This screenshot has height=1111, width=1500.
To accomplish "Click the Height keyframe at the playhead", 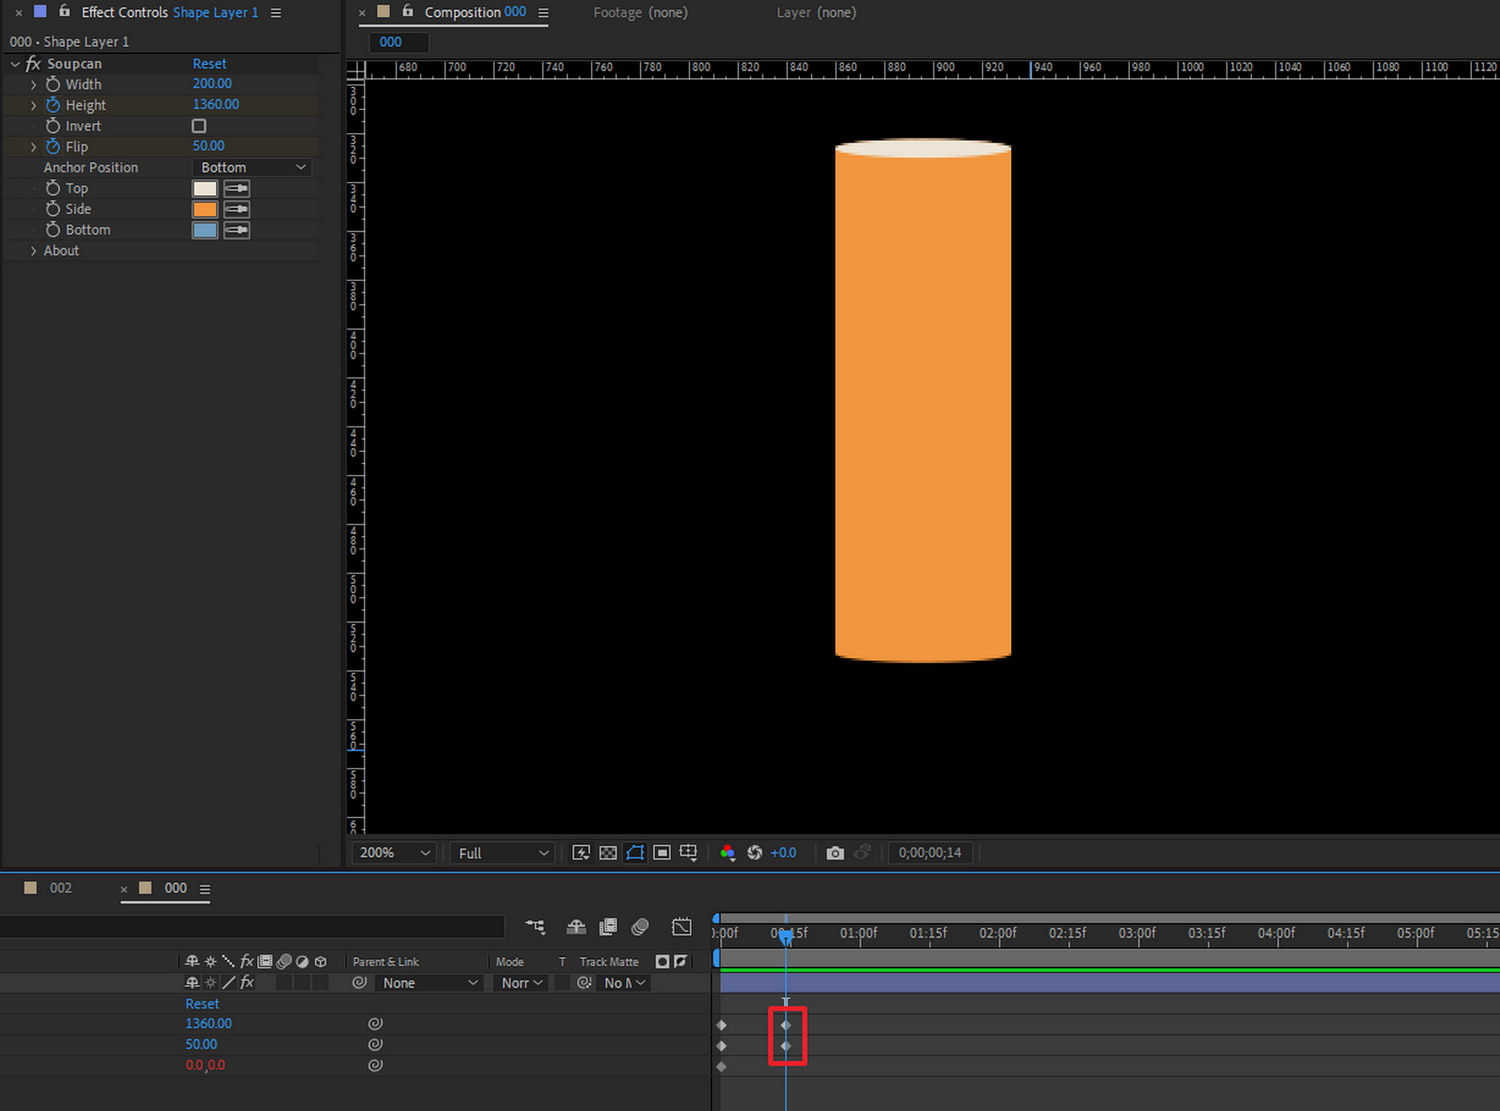I will pyautogui.click(x=786, y=1025).
